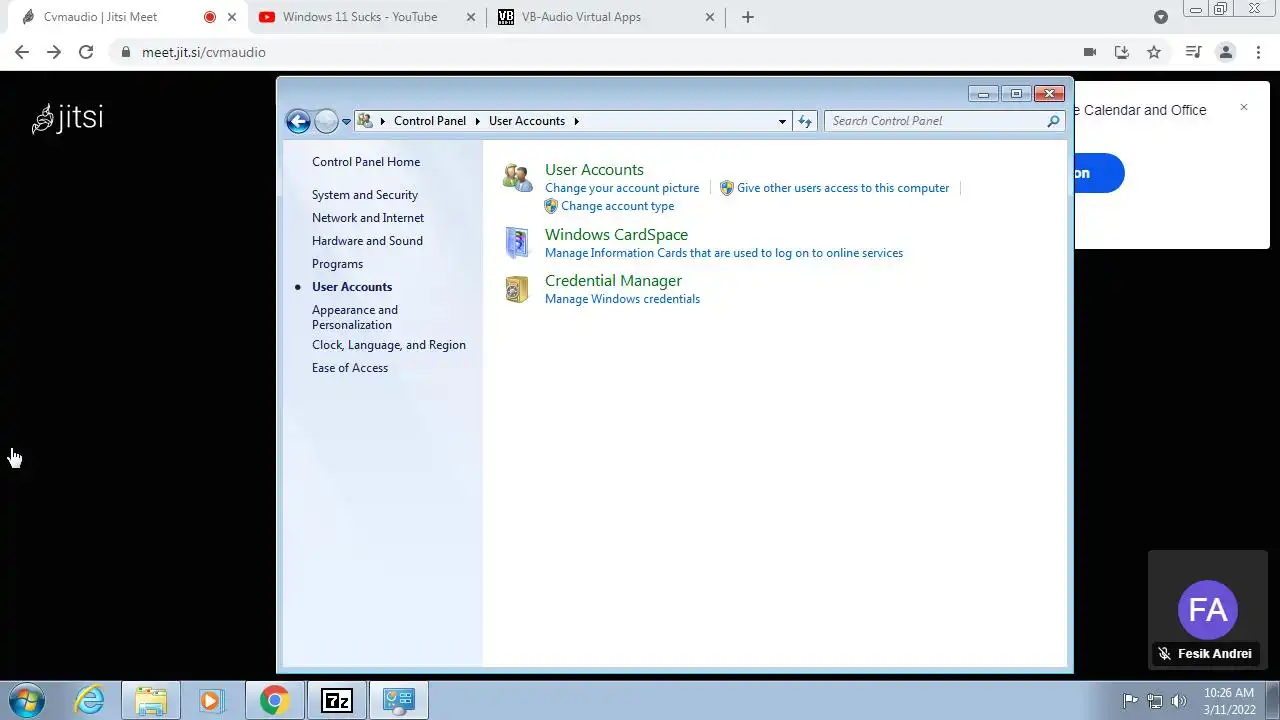Click Fesik Andrei participant thumbnail

(1208, 609)
